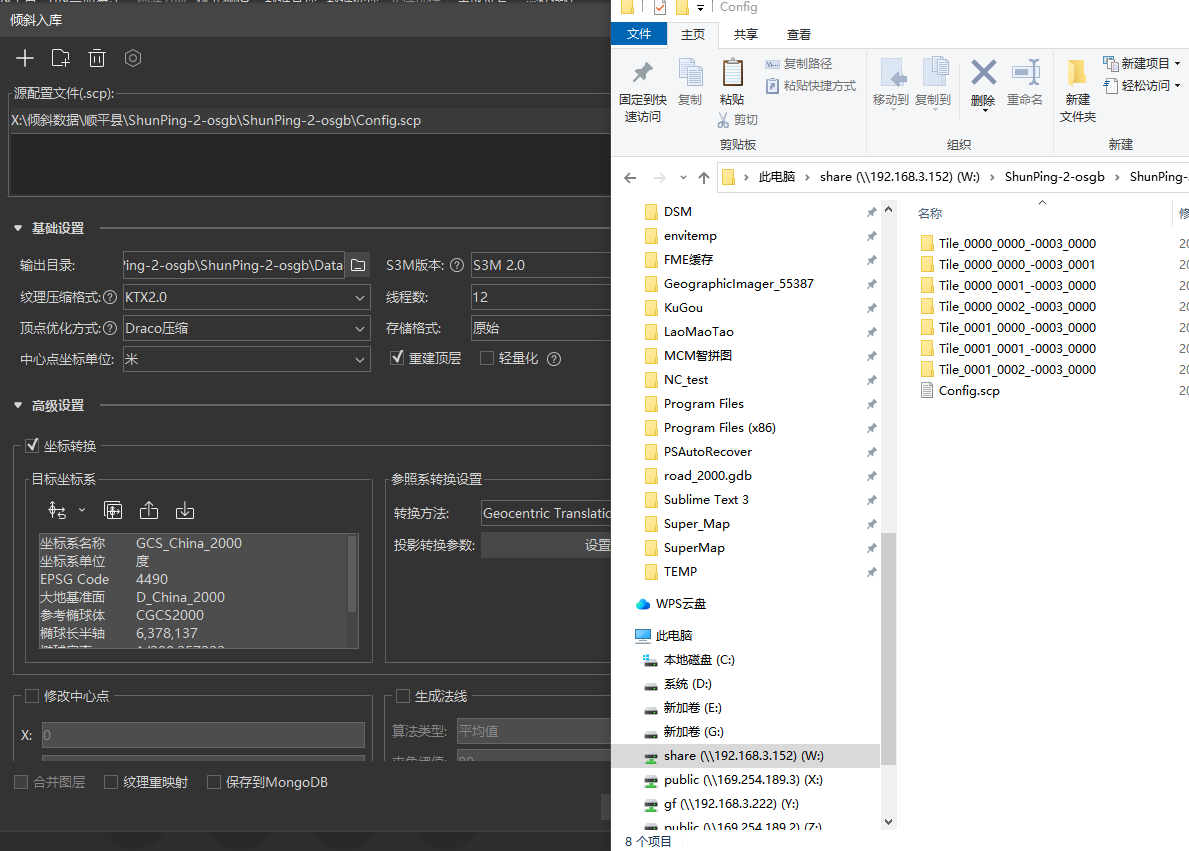Click help icon beside 纹理压缩格式
1189x851 pixels.
pos(111,298)
